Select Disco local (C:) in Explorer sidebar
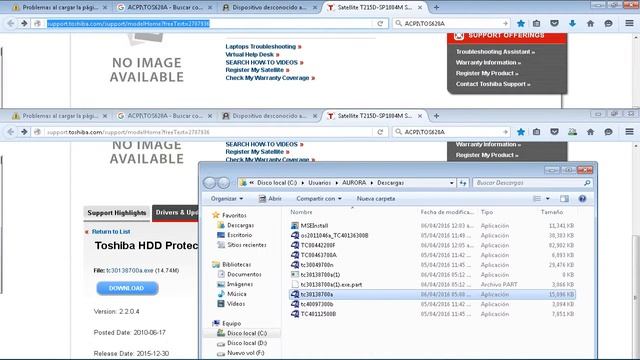 coord(247,333)
